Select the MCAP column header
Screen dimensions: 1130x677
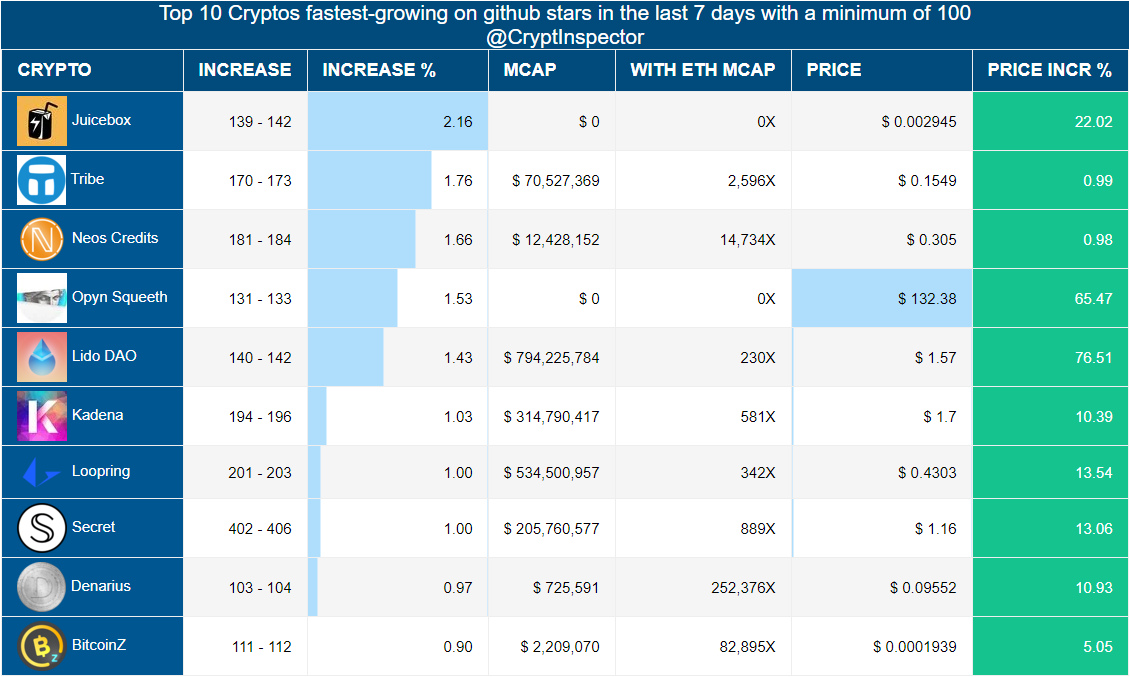552,70
